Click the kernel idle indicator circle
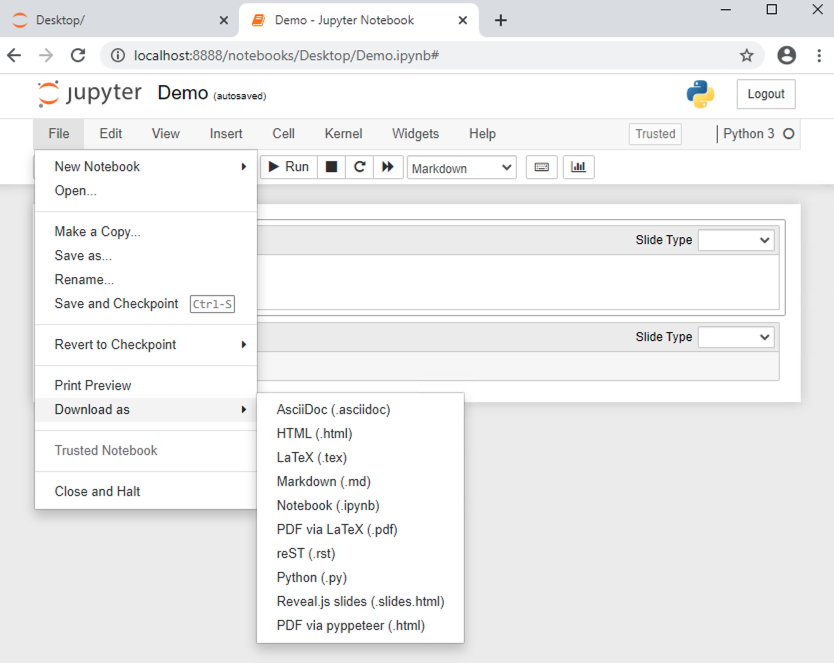This screenshot has height=663, width=834. 789,134
